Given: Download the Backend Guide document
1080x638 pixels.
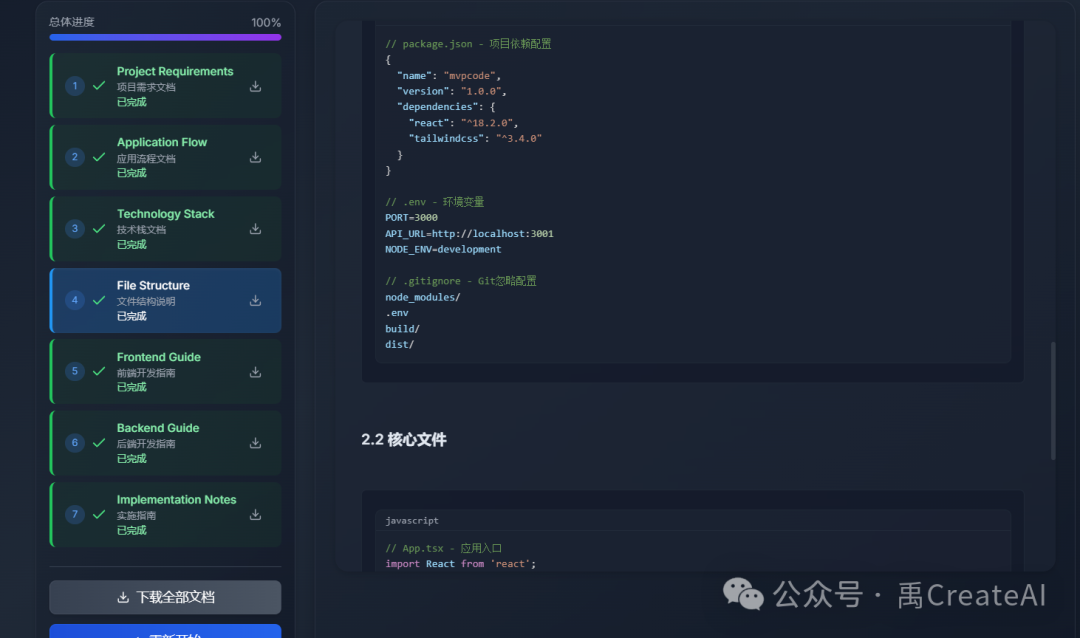Looking at the screenshot, I should [x=255, y=443].
